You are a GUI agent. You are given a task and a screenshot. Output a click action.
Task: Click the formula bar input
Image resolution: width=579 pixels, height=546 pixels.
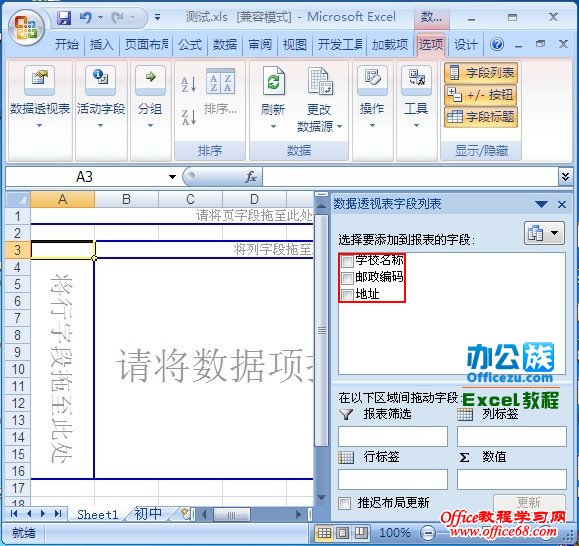(x=410, y=177)
